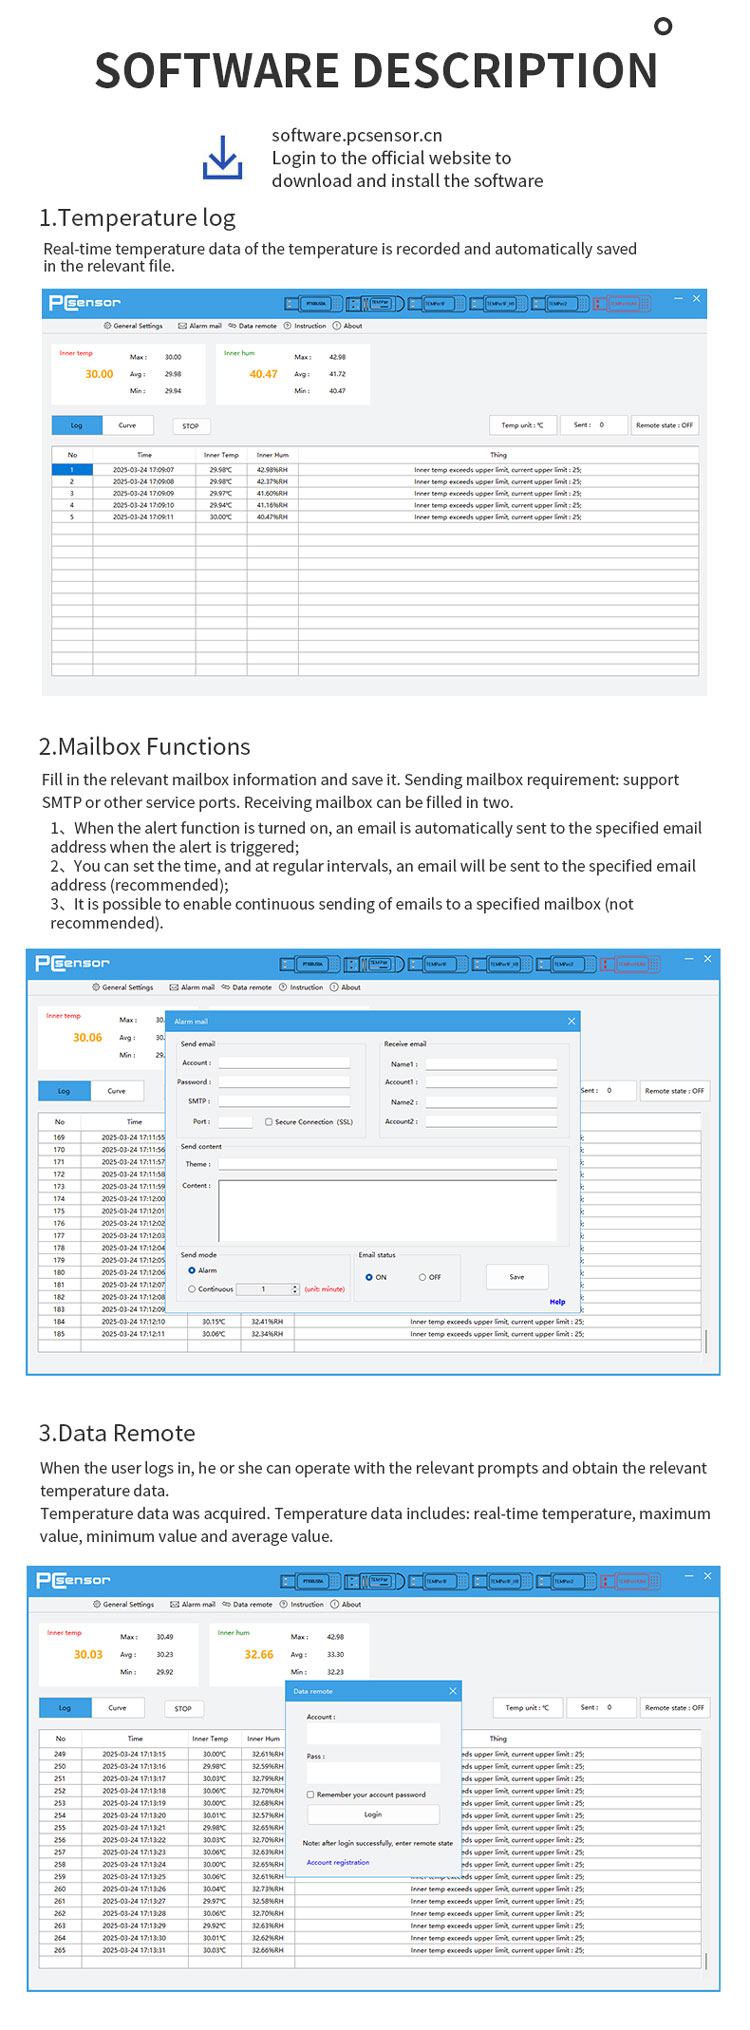The width and height of the screenshot is (750, 2030).
Task: Open General Settings in Mailbox Functions window
Action: (123, 987)
